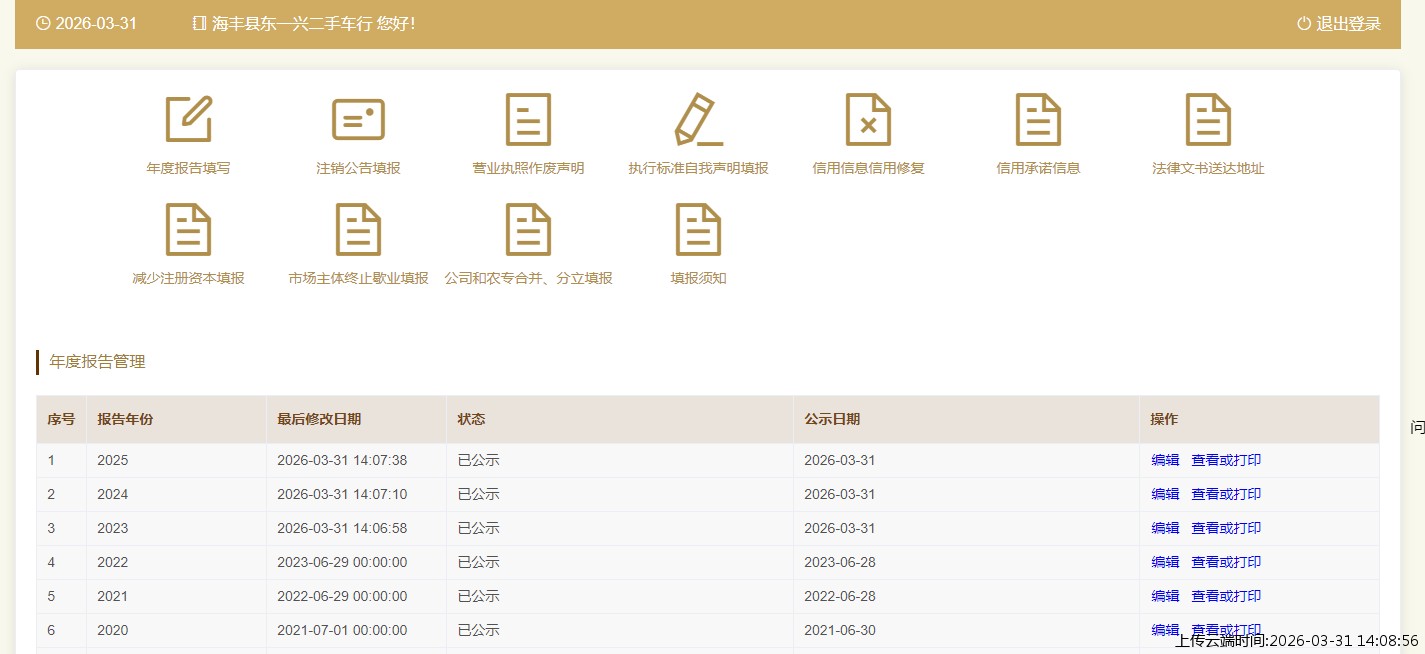Screen dimensions: 1425x654
Task: Open the 填报须知 document icon
Action: coord(698,230)
